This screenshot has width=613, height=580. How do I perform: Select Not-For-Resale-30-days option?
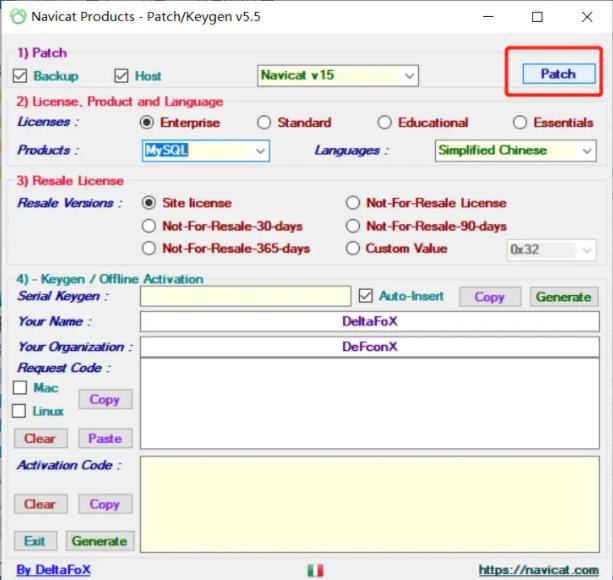coord(149,226)
